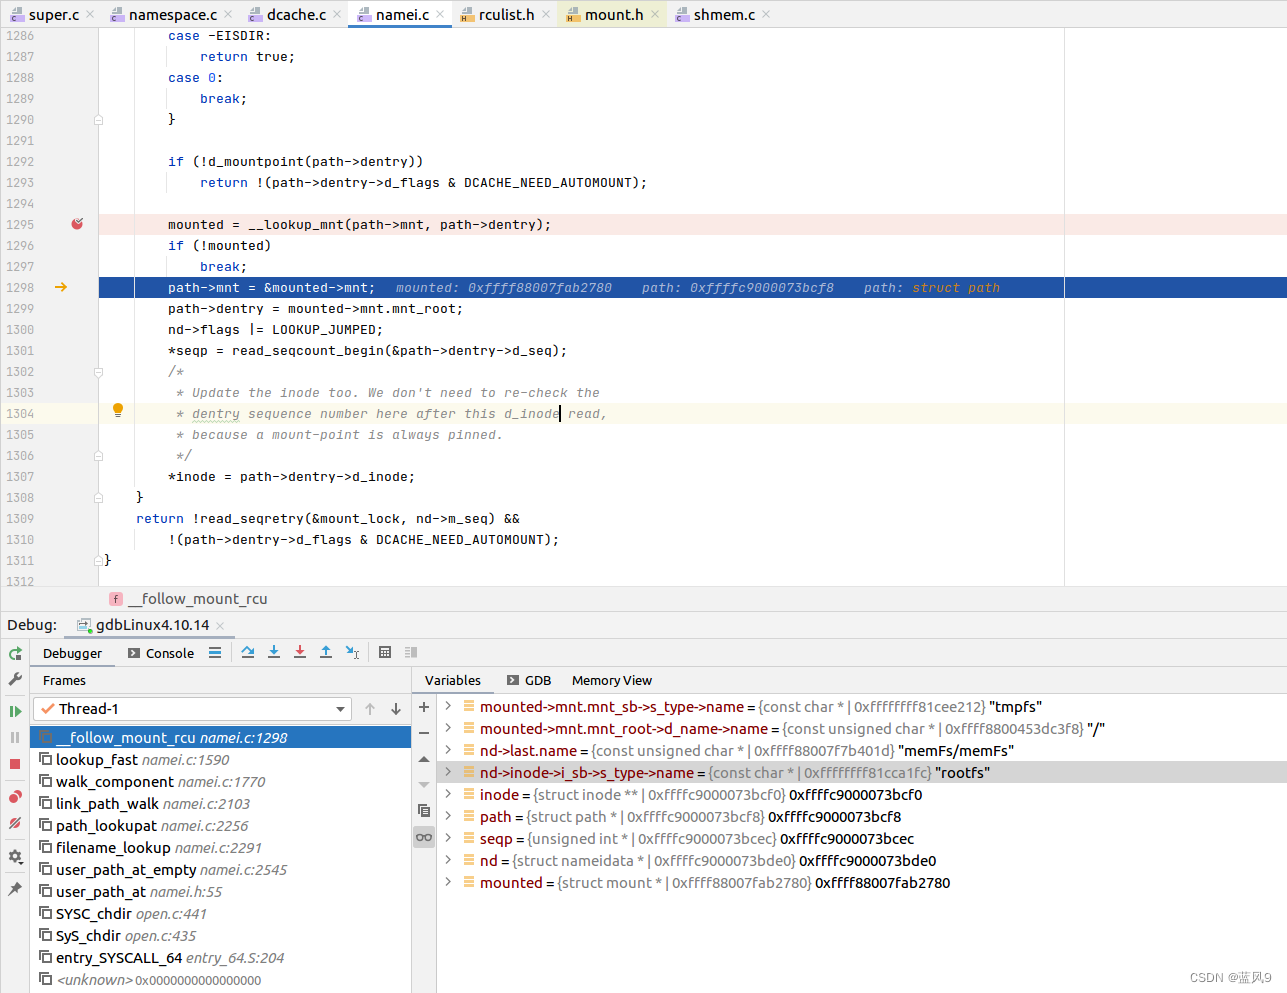1287x993 pixels.
Task: Open the View Breakpoints icon
Action: [x=15, y=797]
